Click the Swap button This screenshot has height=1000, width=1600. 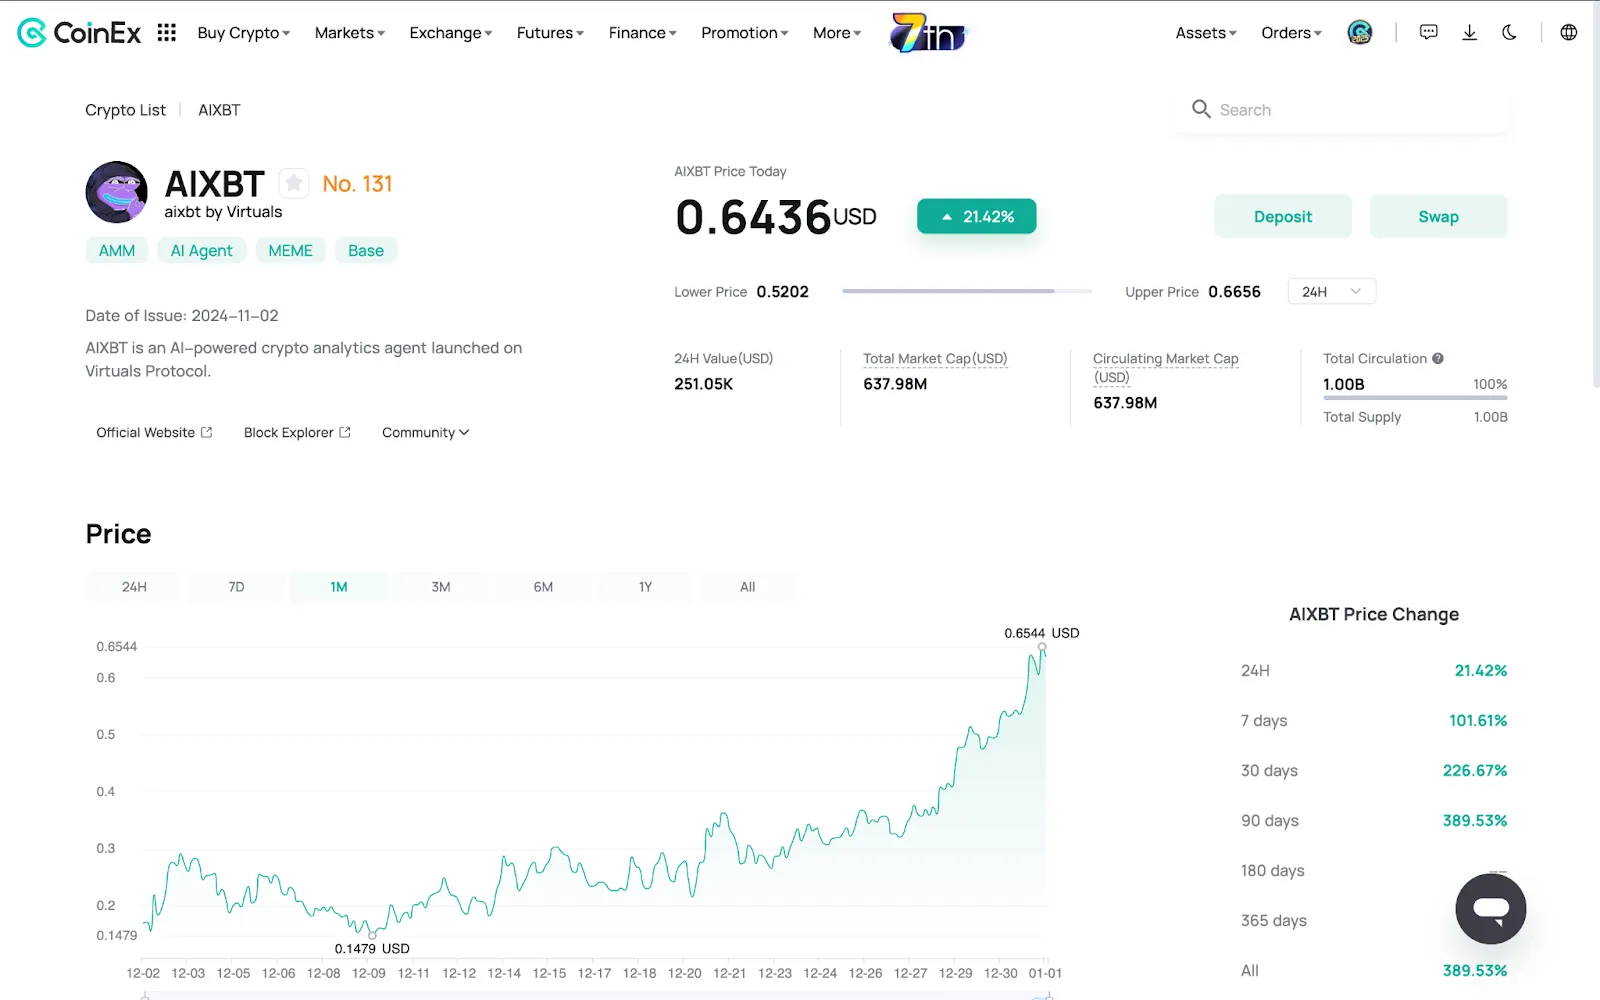click(x=1438, y=216)
